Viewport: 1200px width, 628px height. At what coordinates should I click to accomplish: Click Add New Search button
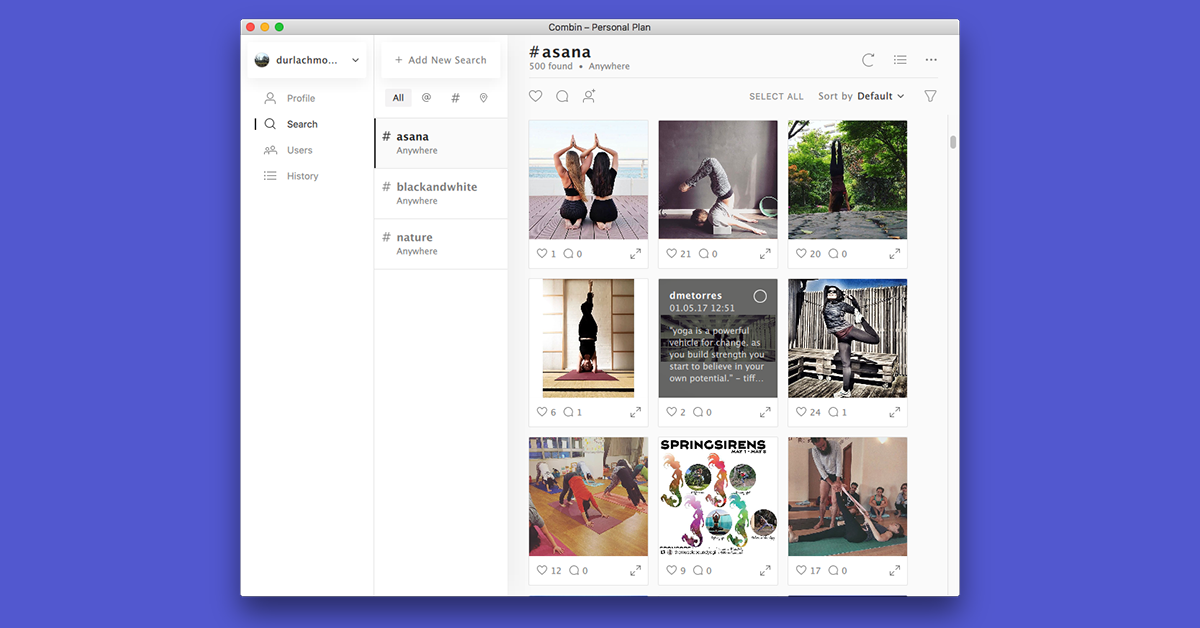tap(441, 60)
